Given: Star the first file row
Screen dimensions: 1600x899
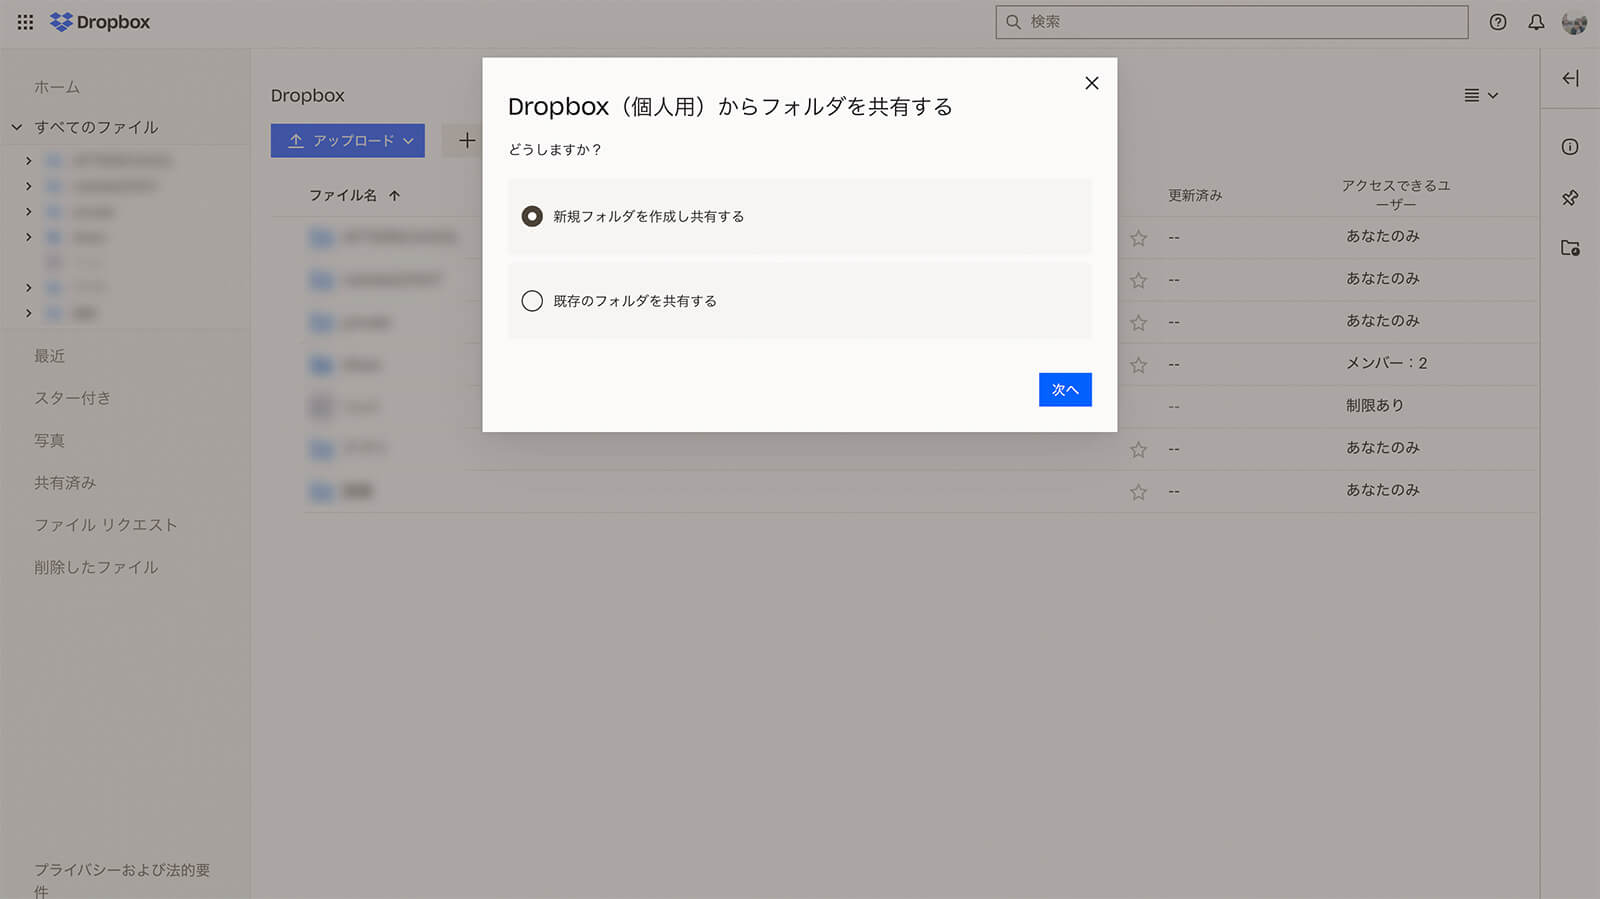Looking at the screenshot, I should pyautogui.click(x=1138, y=238).
